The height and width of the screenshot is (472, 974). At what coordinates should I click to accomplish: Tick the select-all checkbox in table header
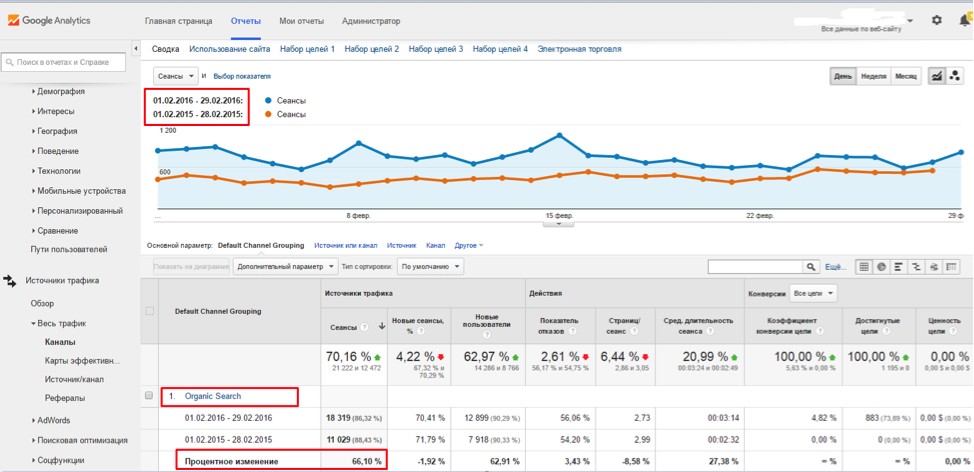click(x=150, y=311)
